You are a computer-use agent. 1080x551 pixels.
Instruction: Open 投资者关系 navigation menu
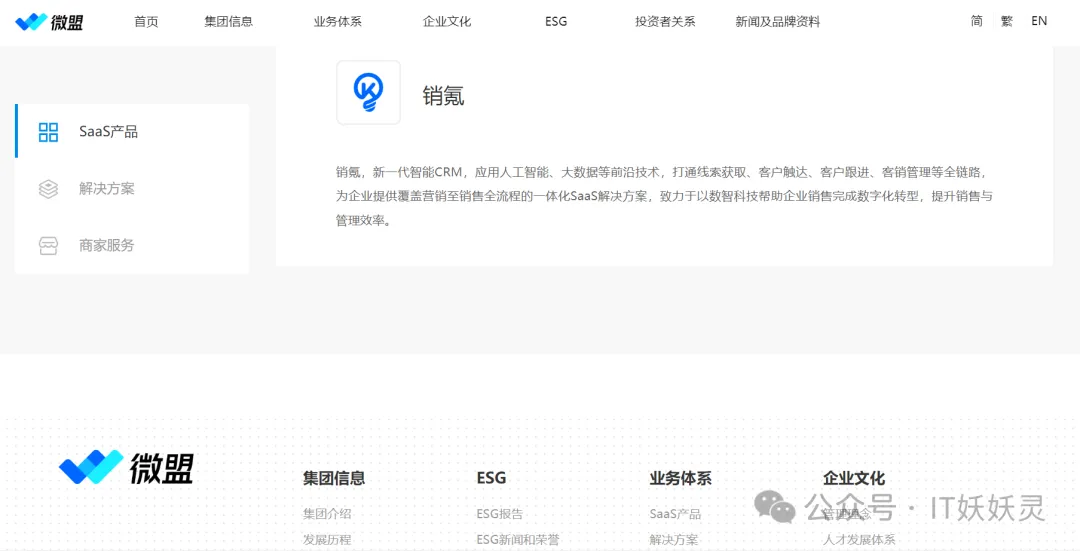point(665,21)
